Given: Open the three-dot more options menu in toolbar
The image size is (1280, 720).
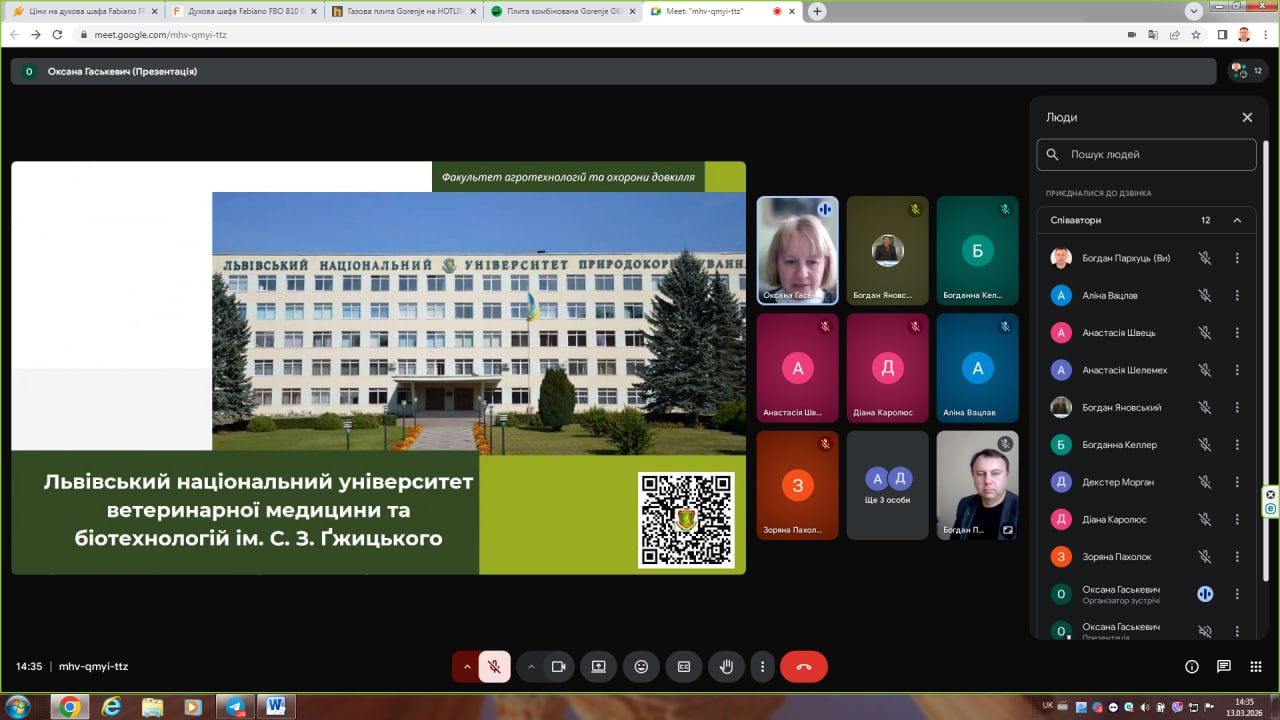Looking at the screenshot, I should click(x=763, y=667).
